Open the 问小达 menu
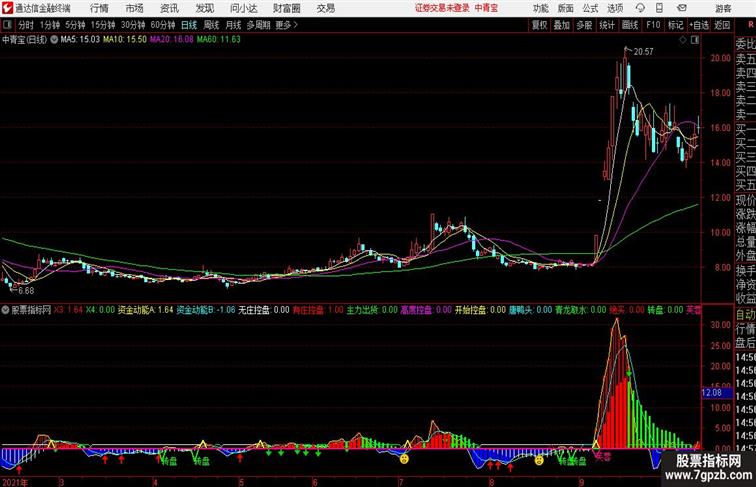The image size is (756, 487). click(x=243, y=8)
